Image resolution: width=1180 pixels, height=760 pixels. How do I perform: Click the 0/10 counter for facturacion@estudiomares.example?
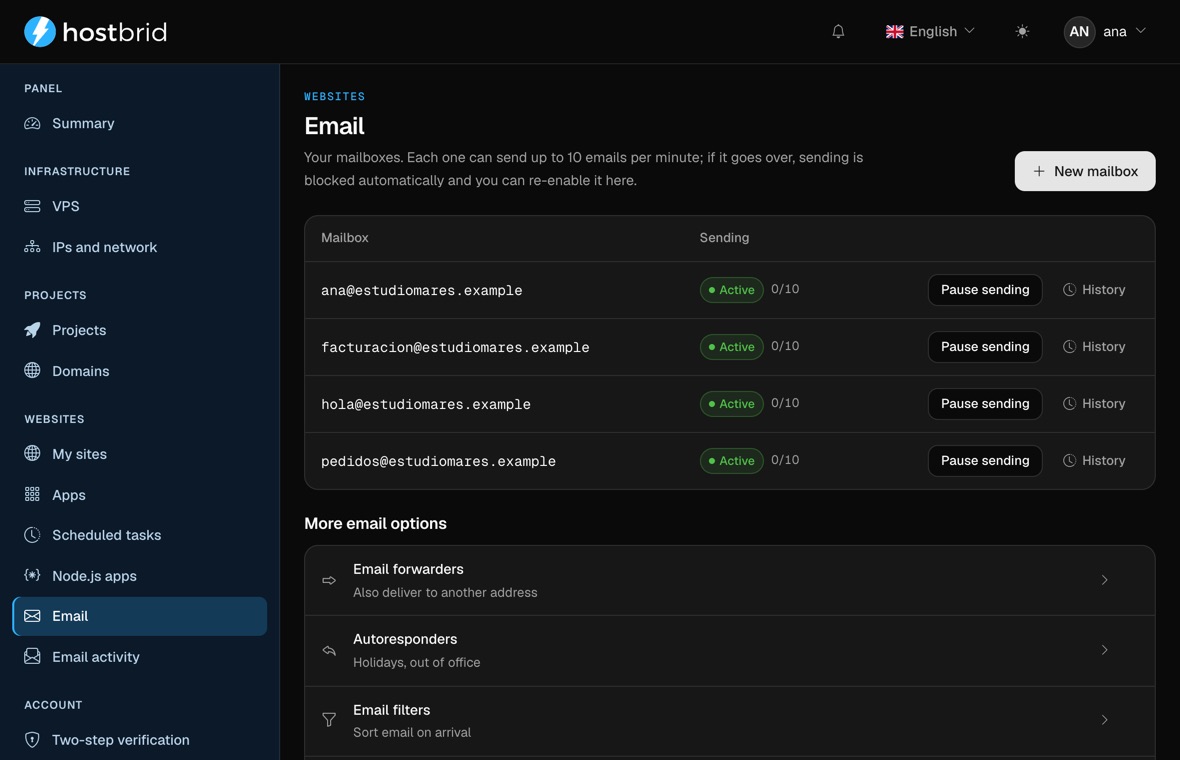pyautogui.click(x=785, y=346)
